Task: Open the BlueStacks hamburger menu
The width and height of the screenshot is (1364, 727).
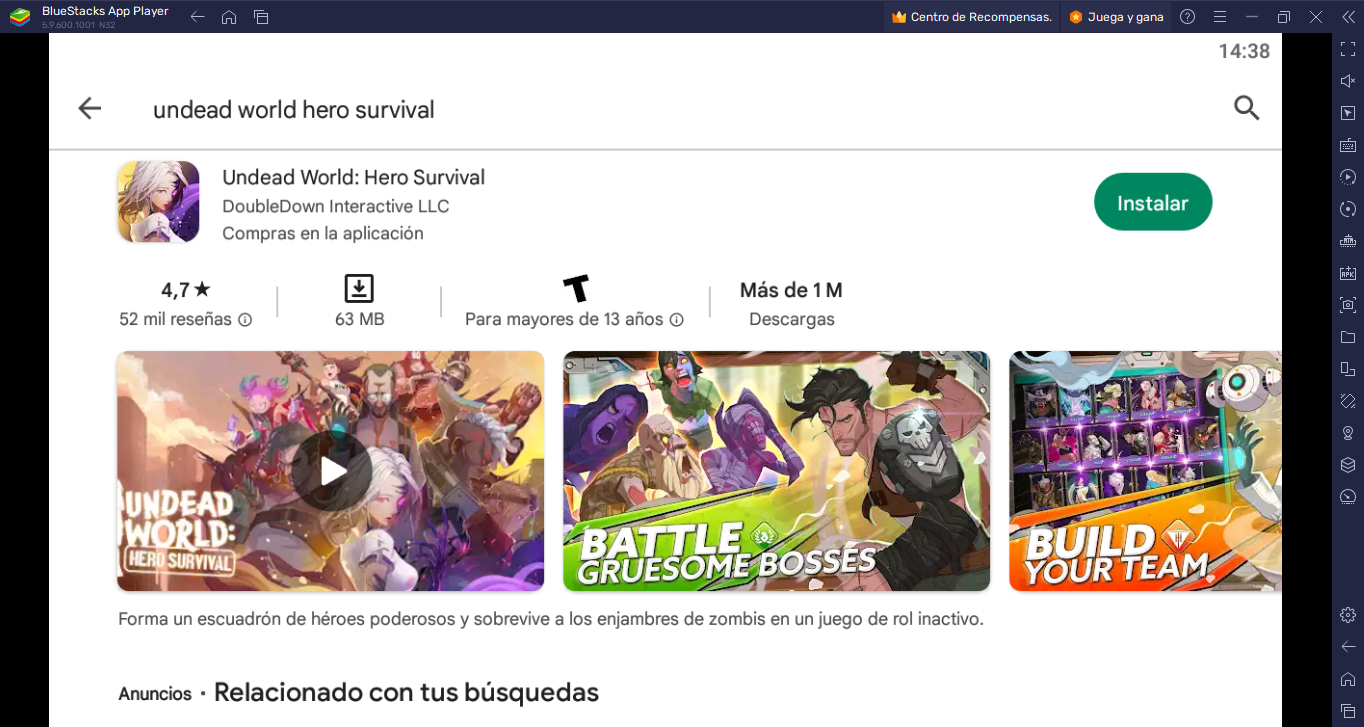Action: point(1219,17)
